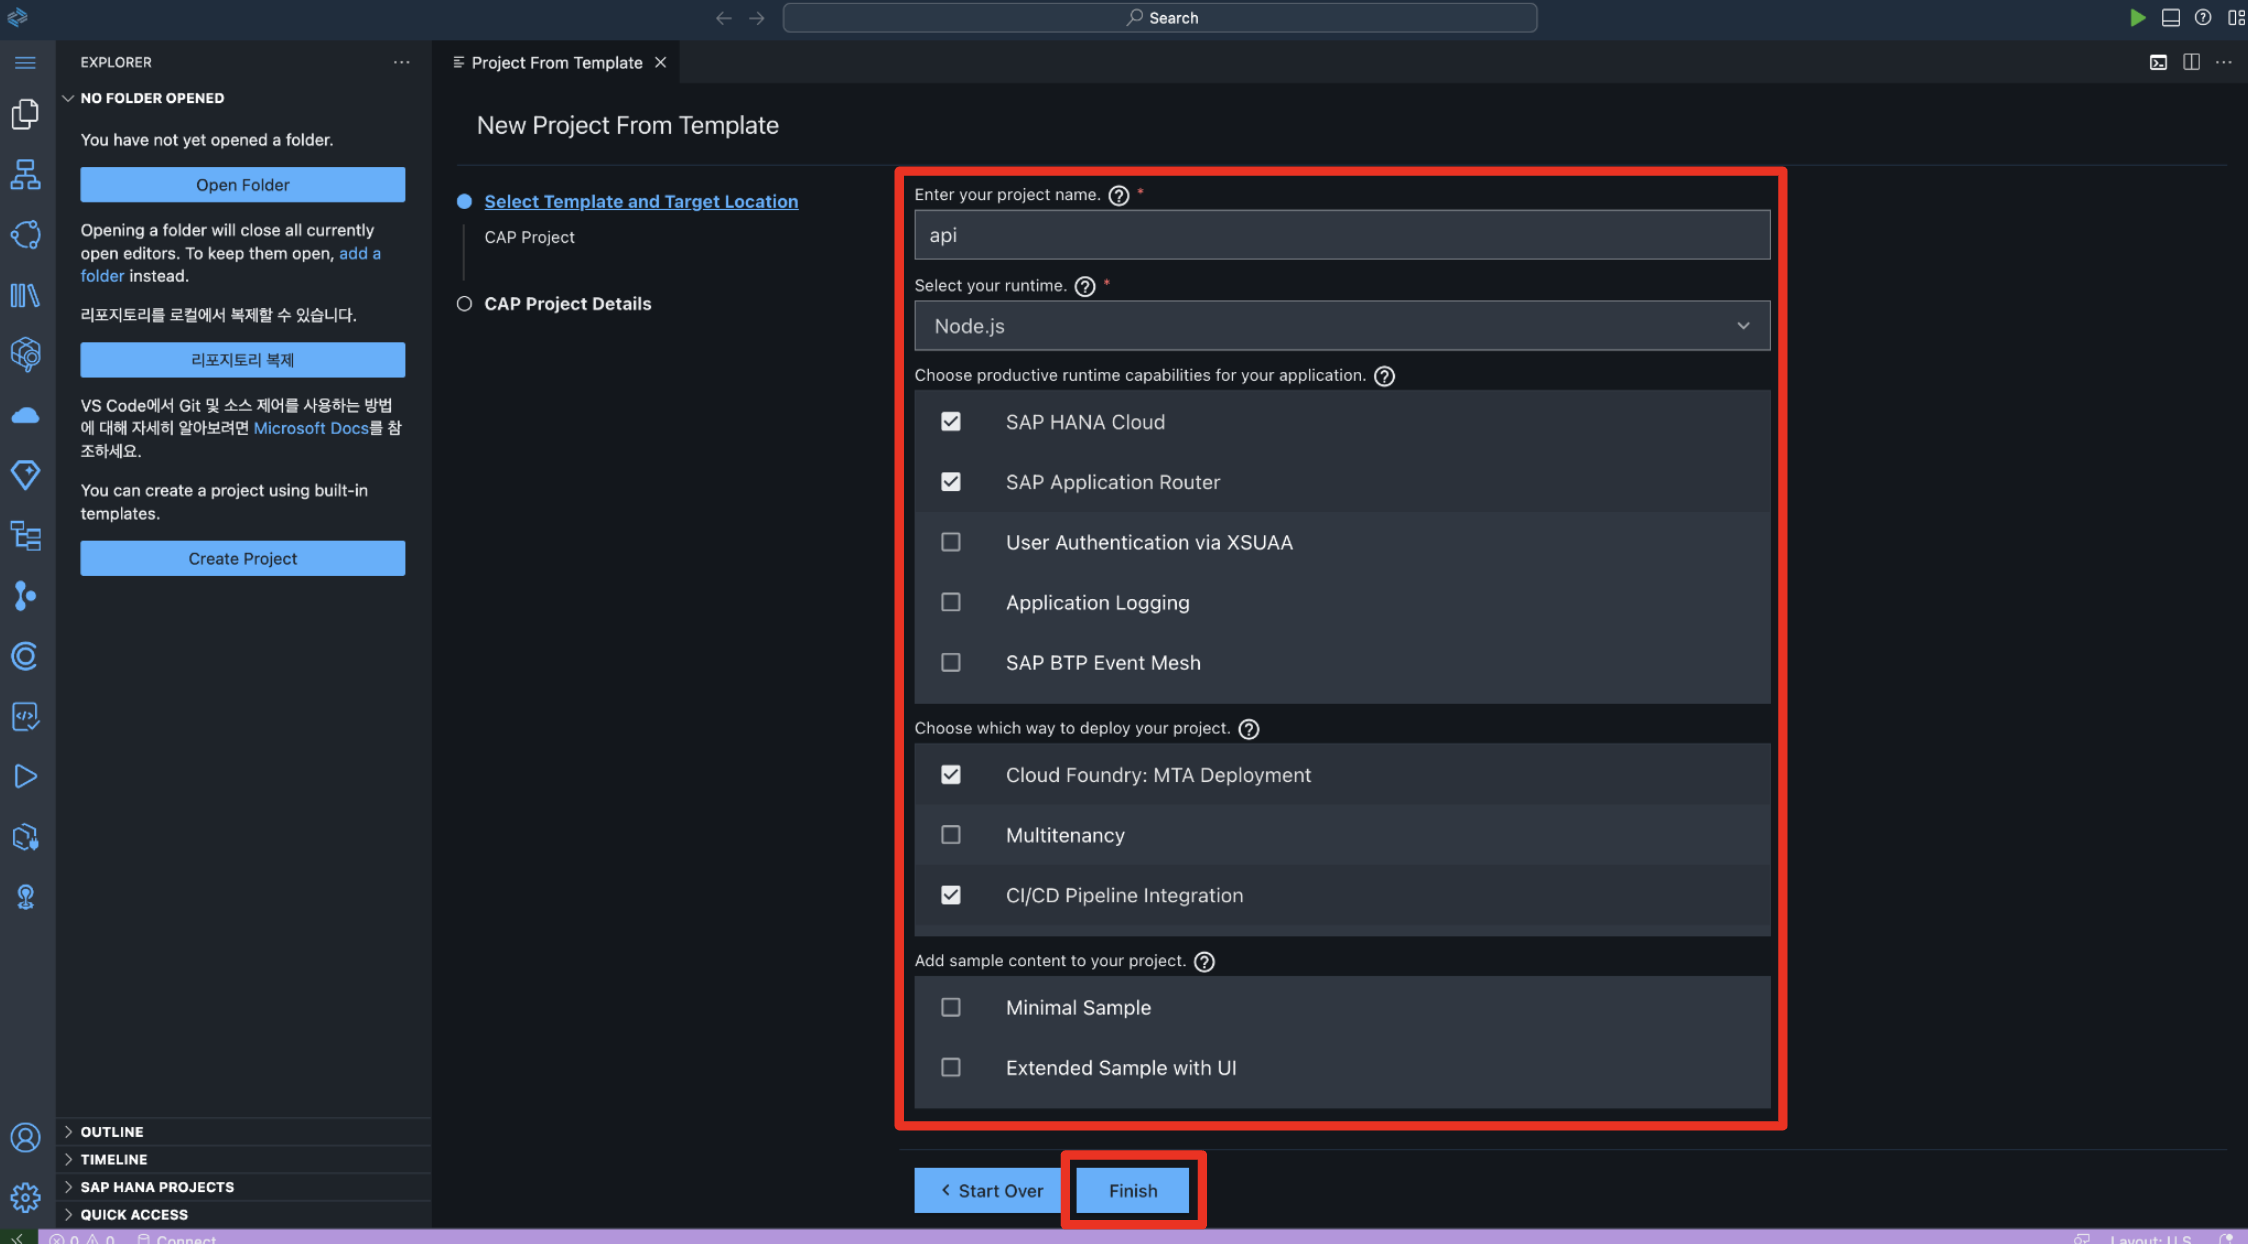
Task: Open the Manage gear icon
Action: [25, 1196]
